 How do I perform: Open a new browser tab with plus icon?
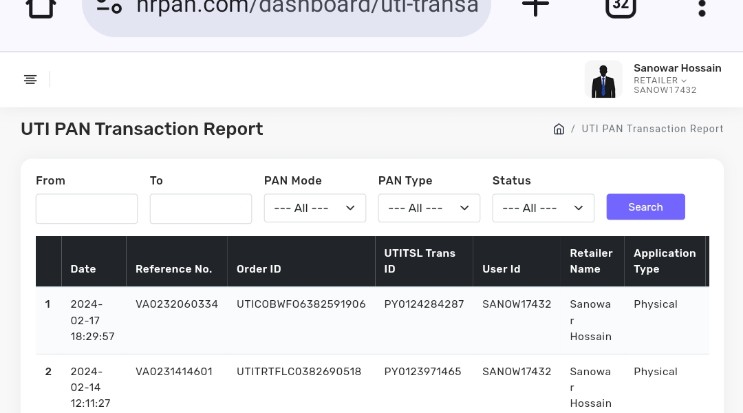coord(536,8)
